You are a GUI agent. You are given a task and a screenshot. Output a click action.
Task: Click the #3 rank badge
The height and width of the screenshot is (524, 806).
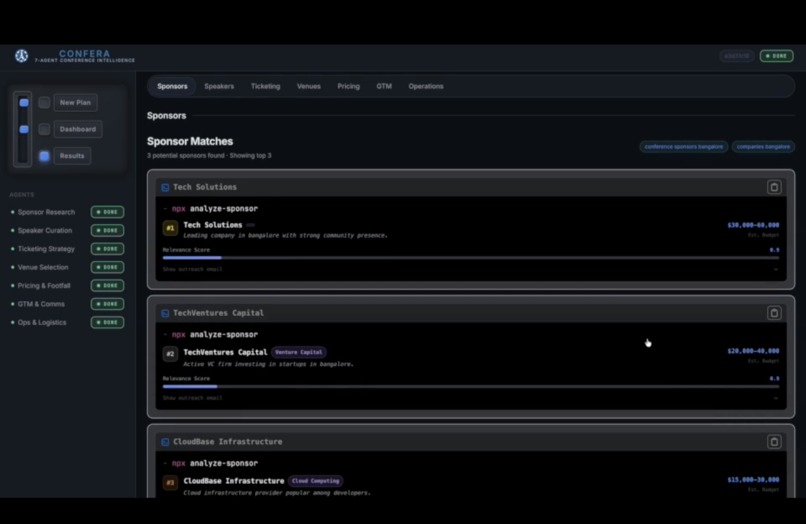(170, 482)
